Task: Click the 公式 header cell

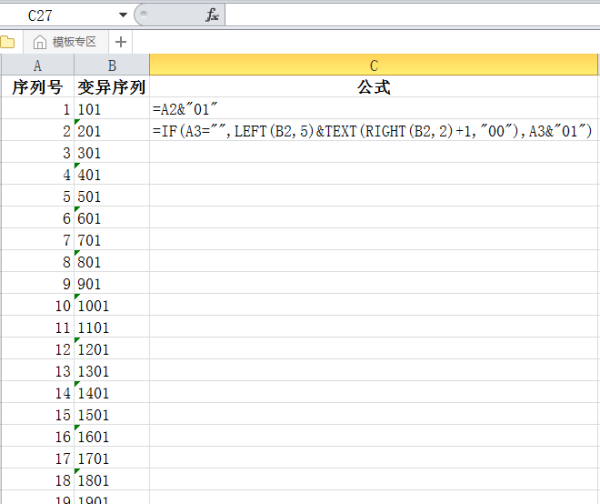Action: 373,87
